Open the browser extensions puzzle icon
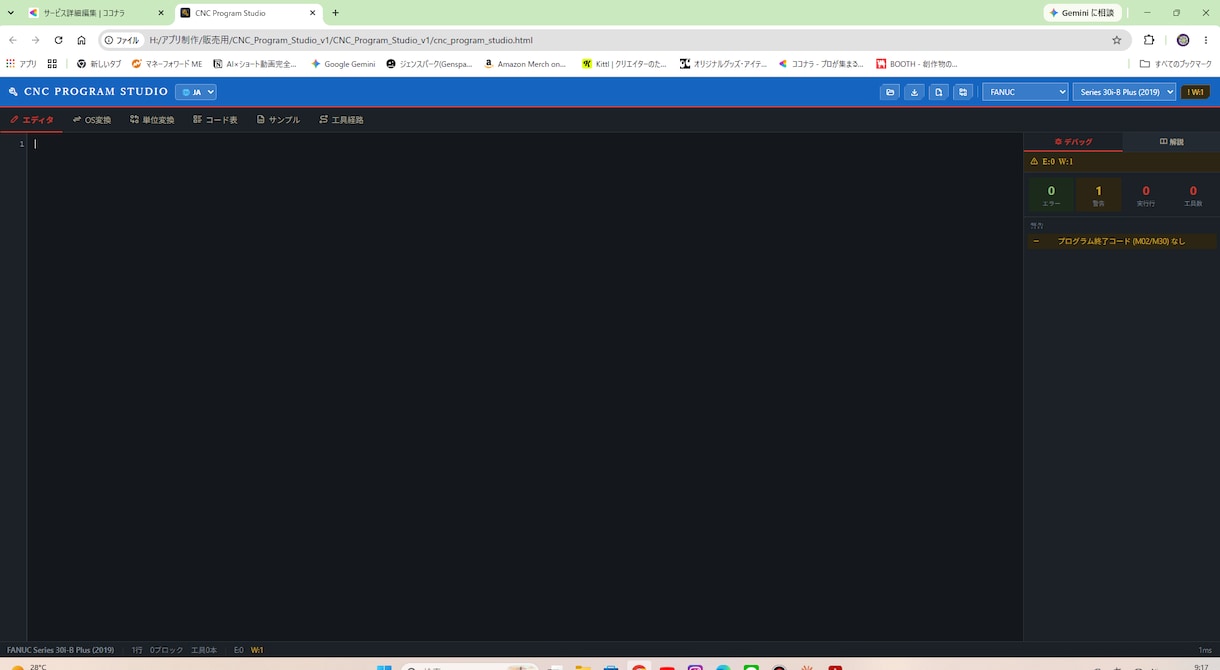1220x670 pixels. (1149, 40)
